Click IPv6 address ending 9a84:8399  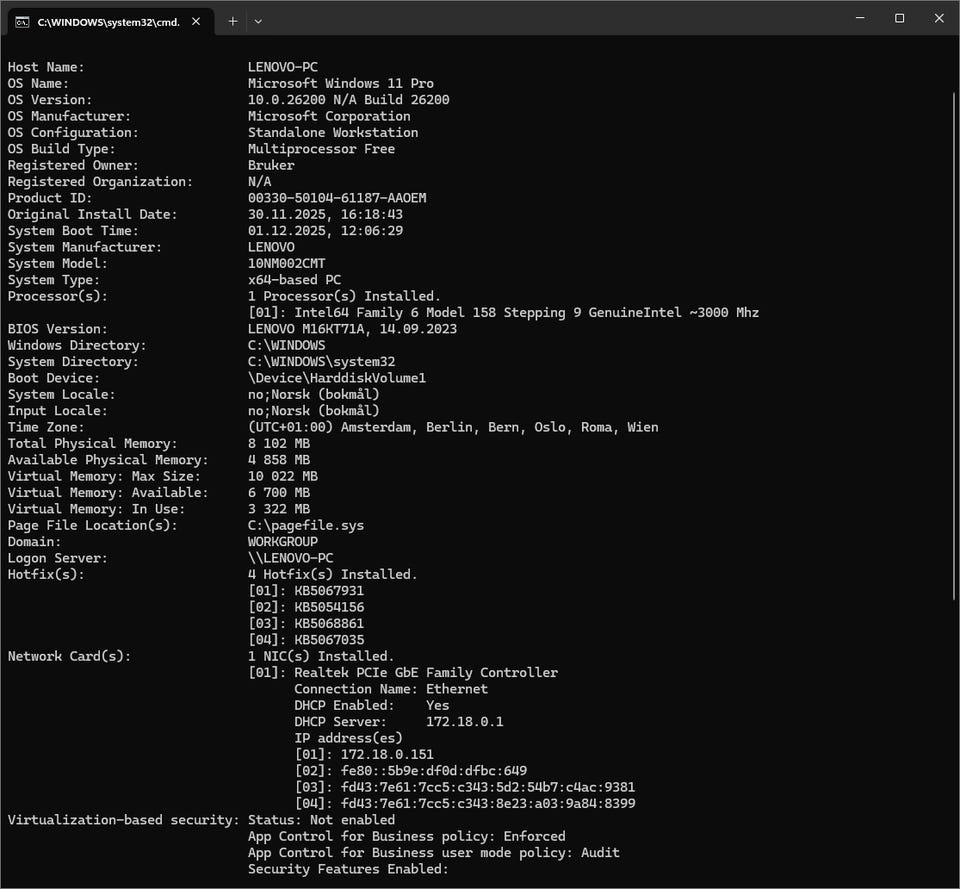click(x=488, y=804)
